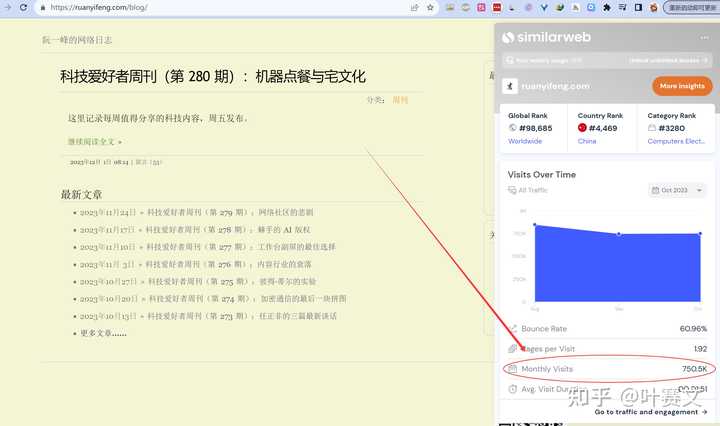
Task: Open the blue V extension icon
Action: (x=544, y=7)
